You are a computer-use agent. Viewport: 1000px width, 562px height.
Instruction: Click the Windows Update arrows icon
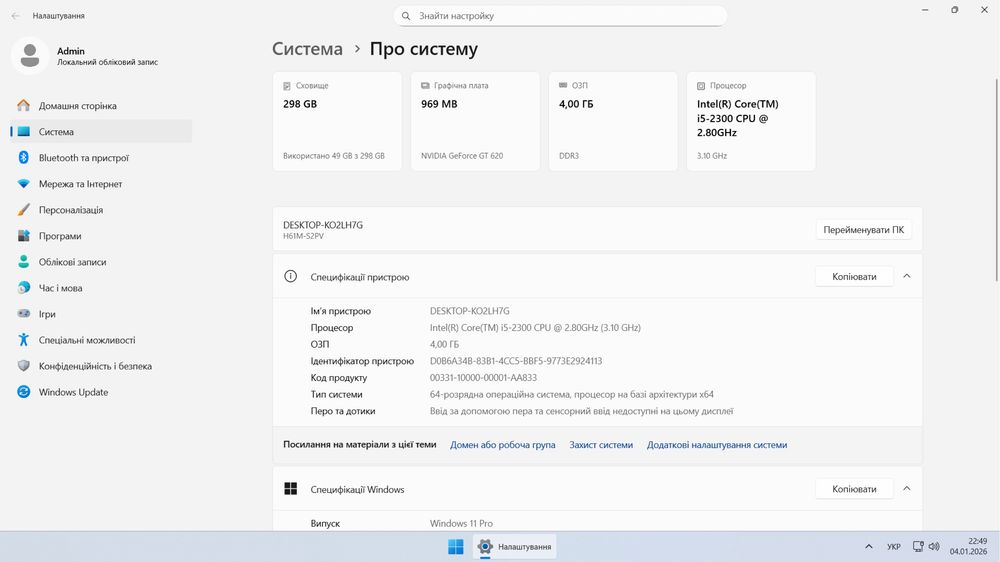pos(24,392)
